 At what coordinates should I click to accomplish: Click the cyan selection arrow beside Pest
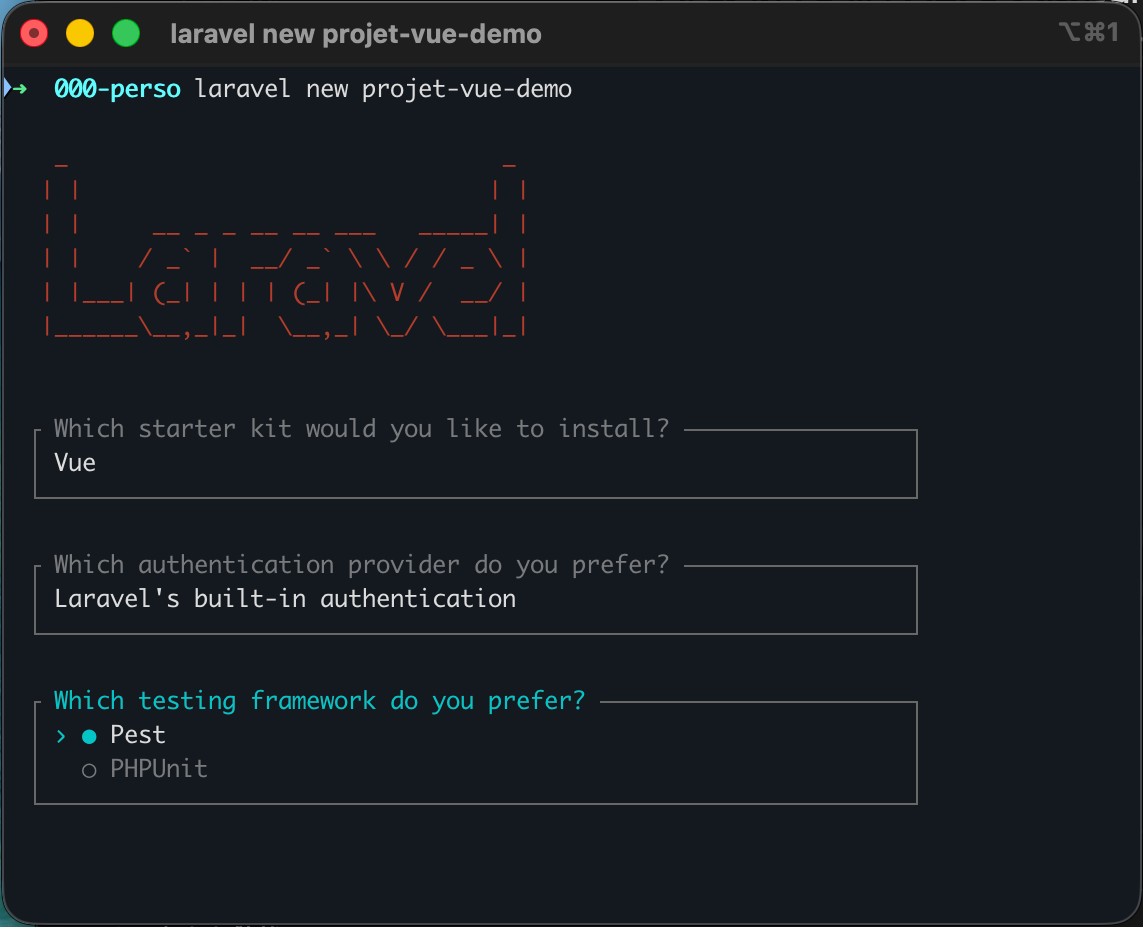pos(61,736)
